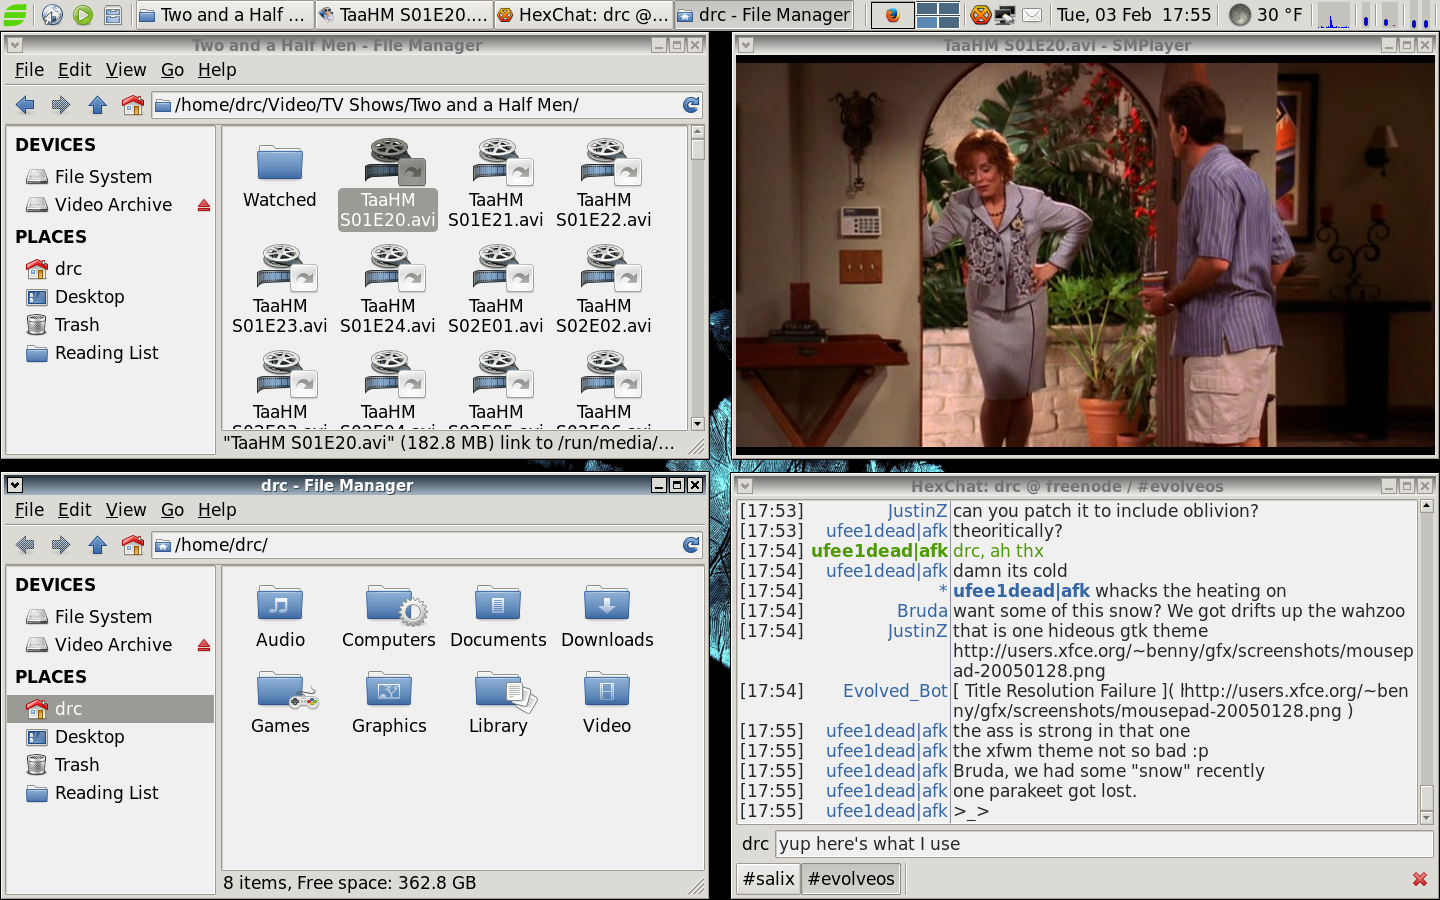The height and width of the screenshot is (900, 1440).
Task: Open the Documents folder
Action: [498, 617]
